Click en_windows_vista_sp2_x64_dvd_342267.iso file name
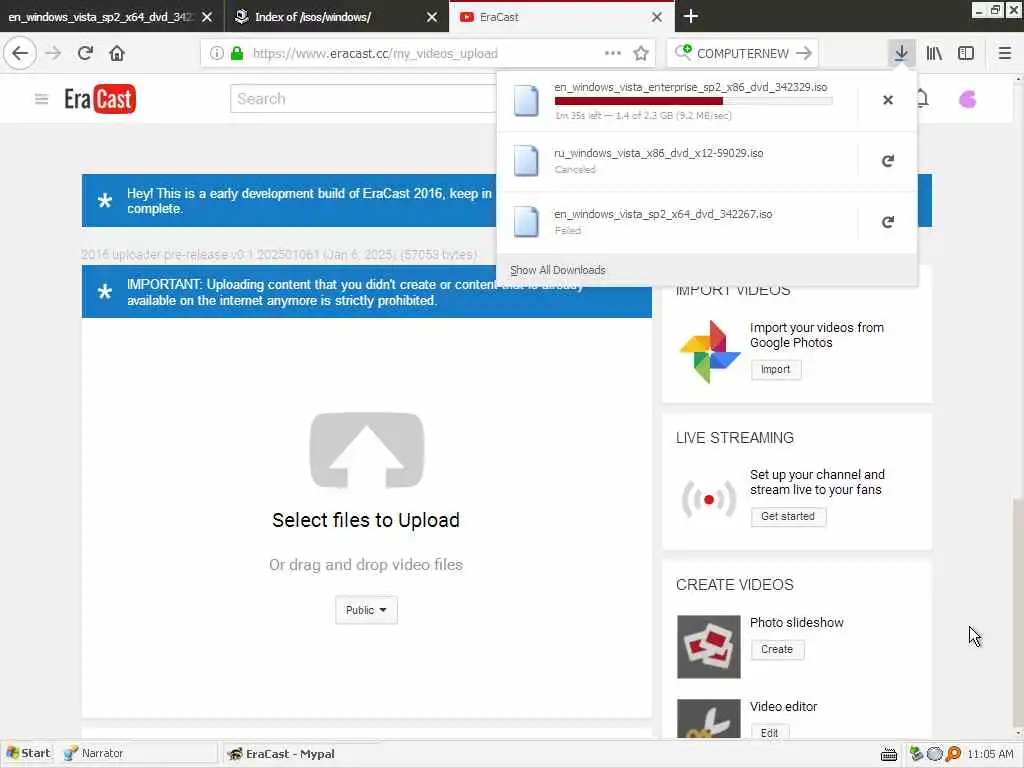 pos(663,214)
